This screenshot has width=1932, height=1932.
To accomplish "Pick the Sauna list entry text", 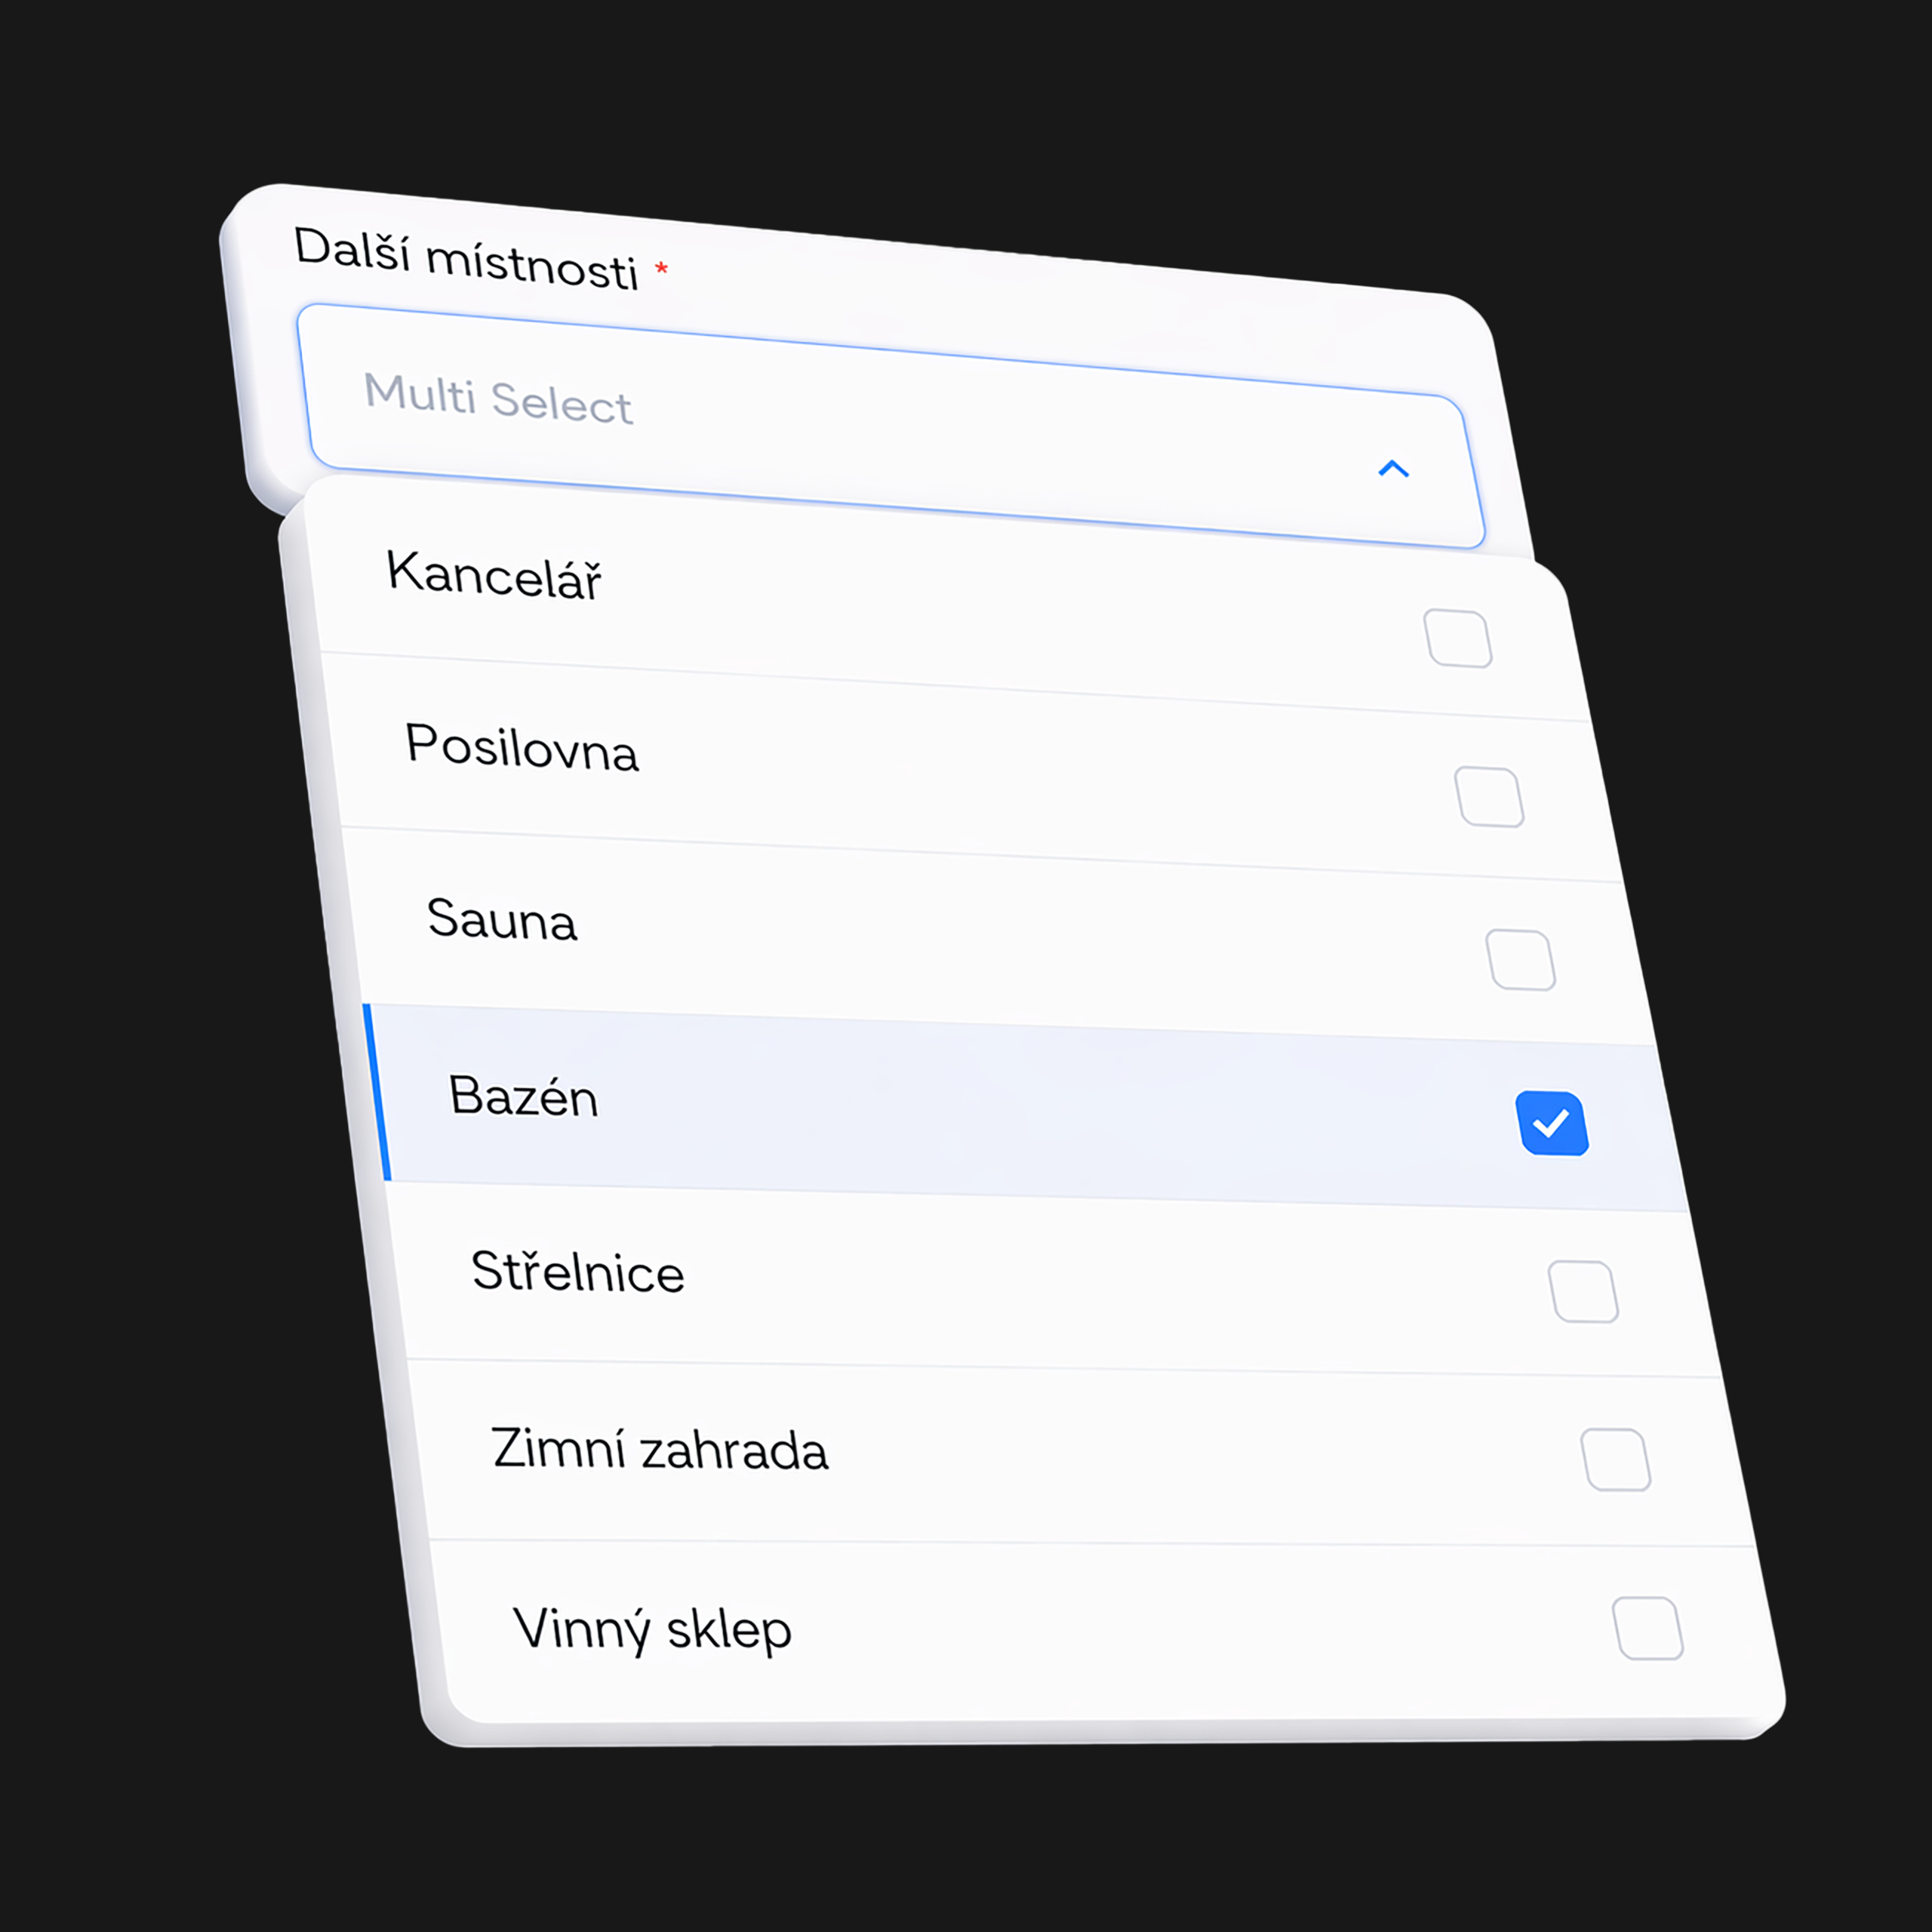I will [502, 919].
